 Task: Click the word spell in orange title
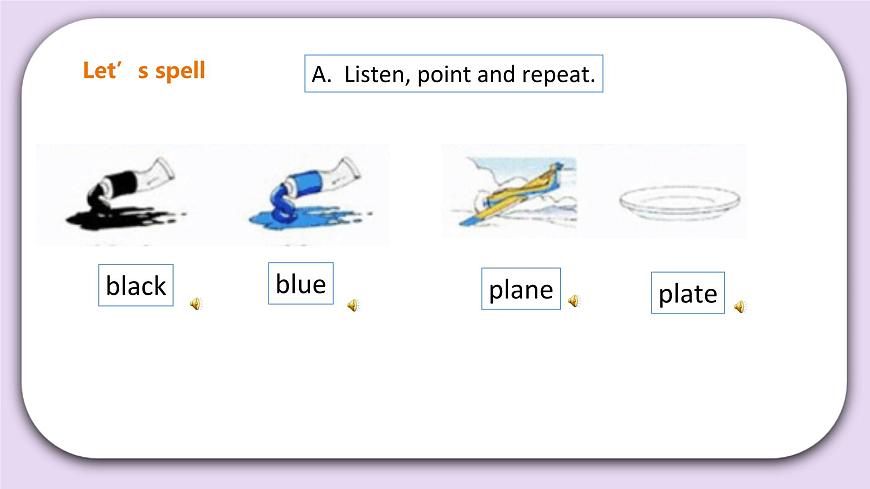tap(180, 70)
